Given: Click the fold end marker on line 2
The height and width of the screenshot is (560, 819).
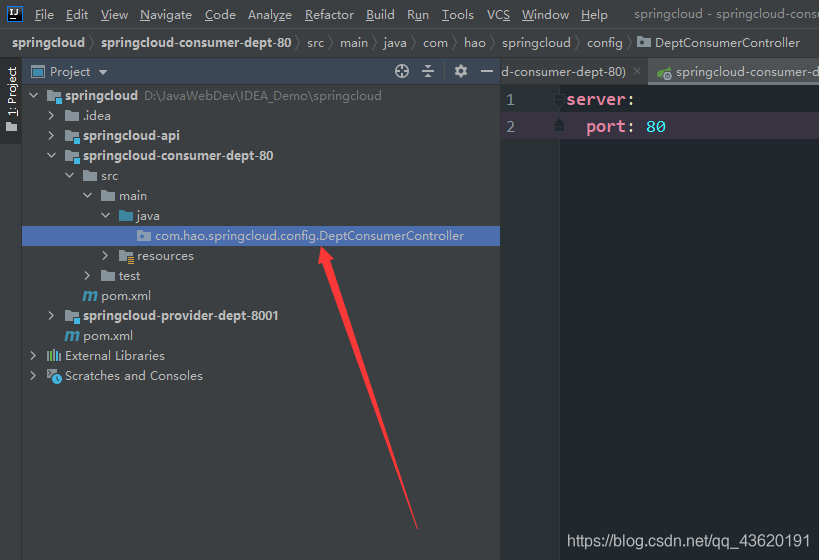Looking at the screenshot, I should (x=559, y=126).
